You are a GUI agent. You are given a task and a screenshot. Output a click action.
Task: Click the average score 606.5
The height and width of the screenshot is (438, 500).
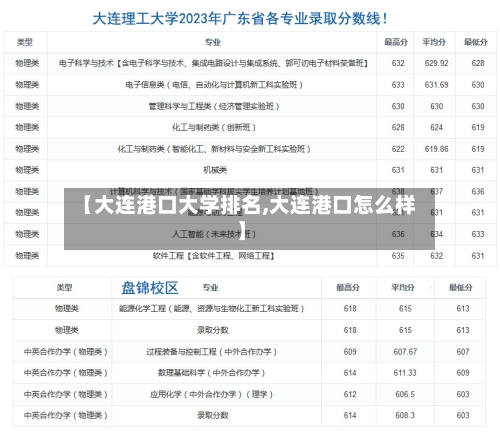point(405,394)
